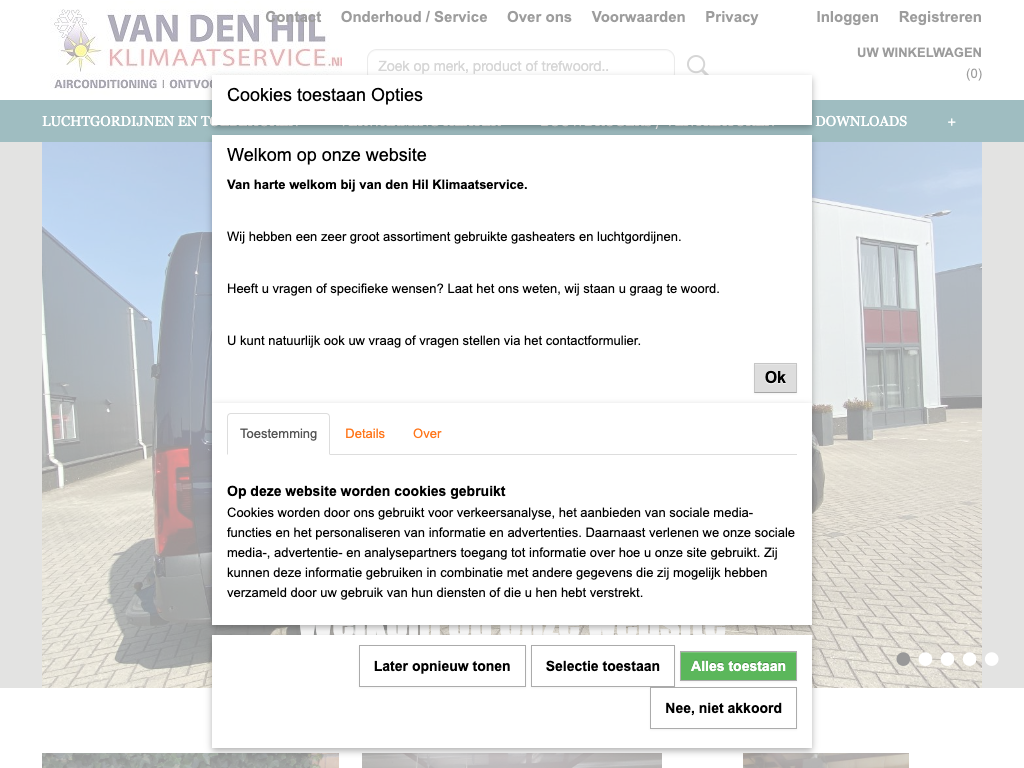The width and height of the screenshot is (1024, 768).
Task: Click 'Cookies toestaan Opties' title
Action: pos(325,95)
